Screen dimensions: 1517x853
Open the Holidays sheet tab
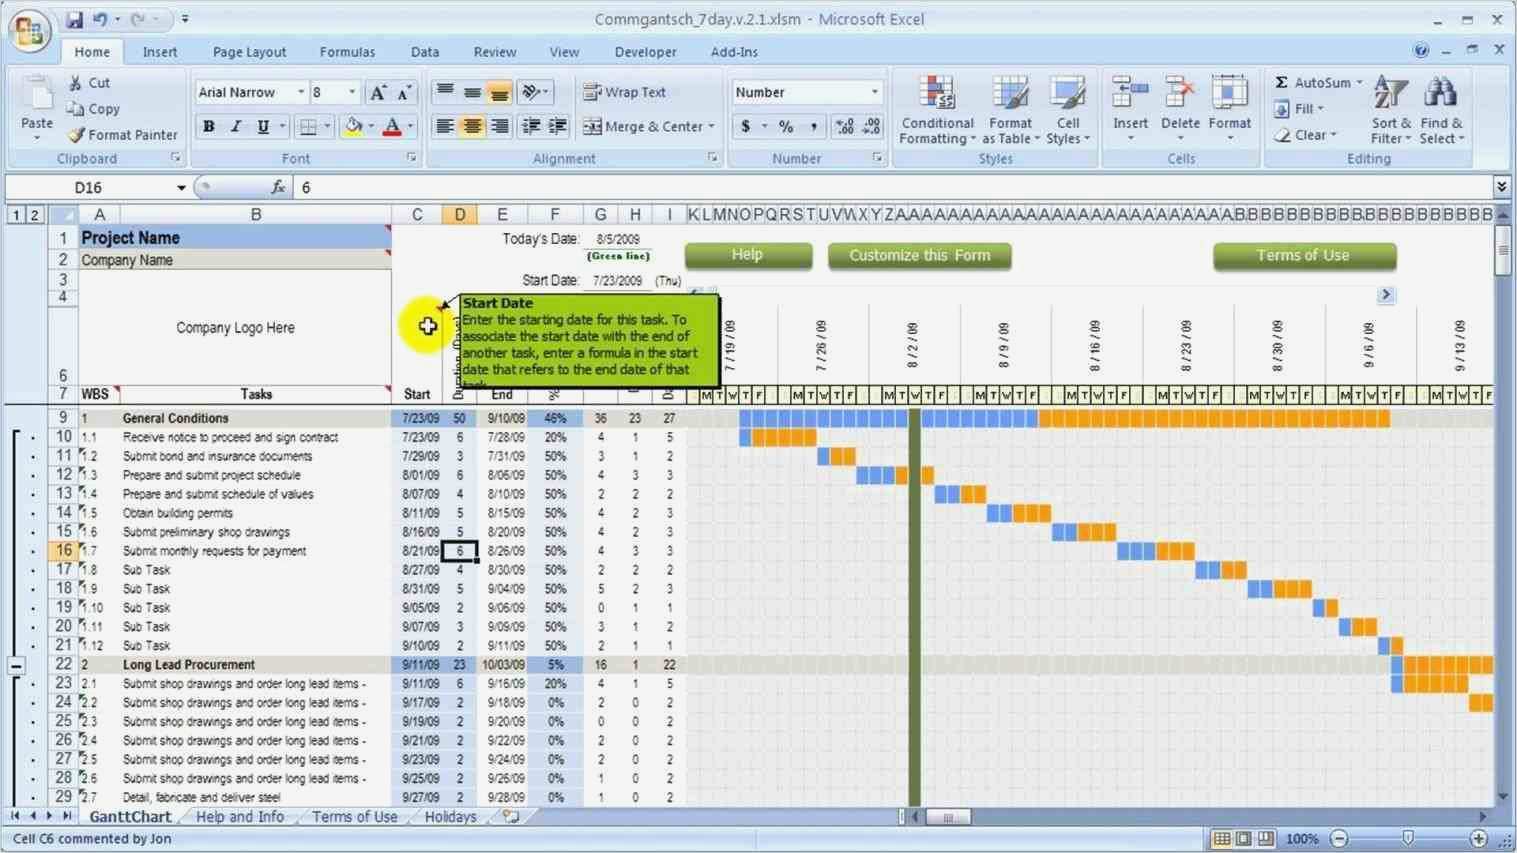[x=449, y=816]
